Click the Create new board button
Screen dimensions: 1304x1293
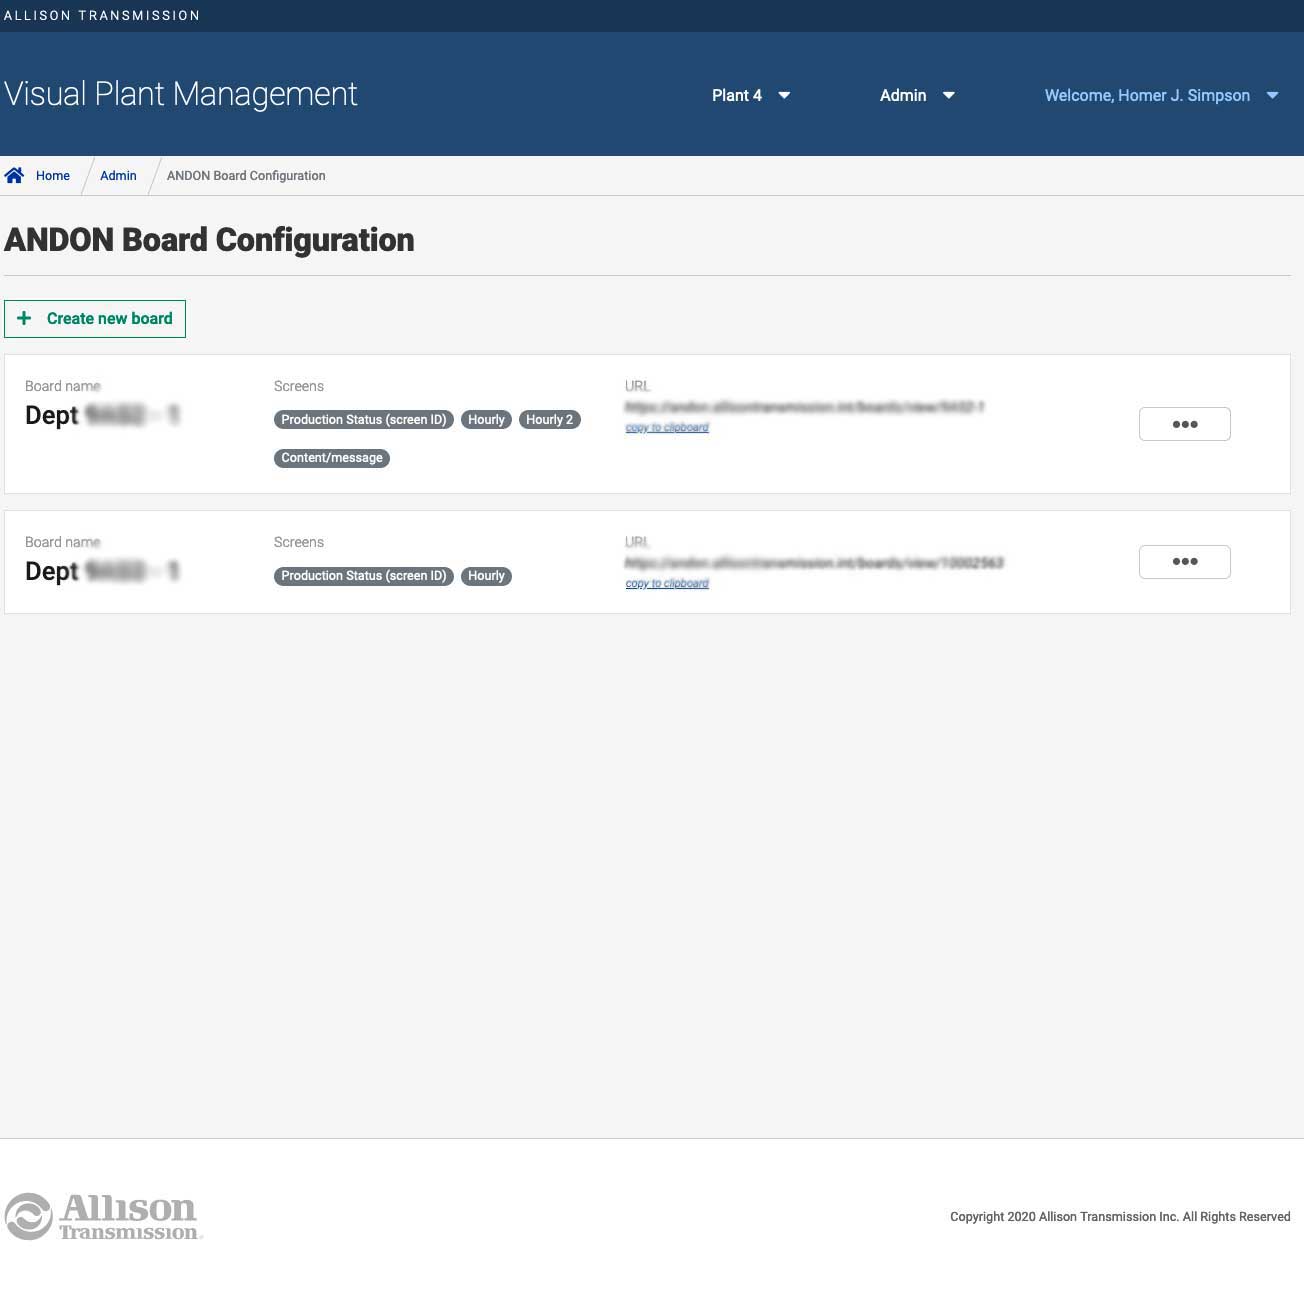(95, 319)
